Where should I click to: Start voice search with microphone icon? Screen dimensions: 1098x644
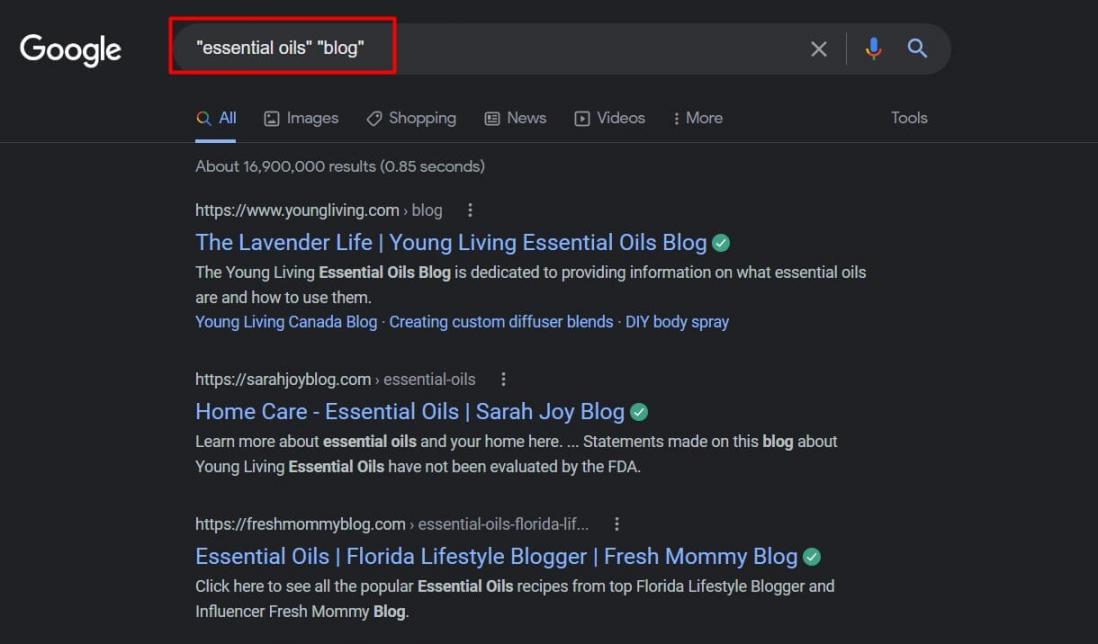[873, 48]
